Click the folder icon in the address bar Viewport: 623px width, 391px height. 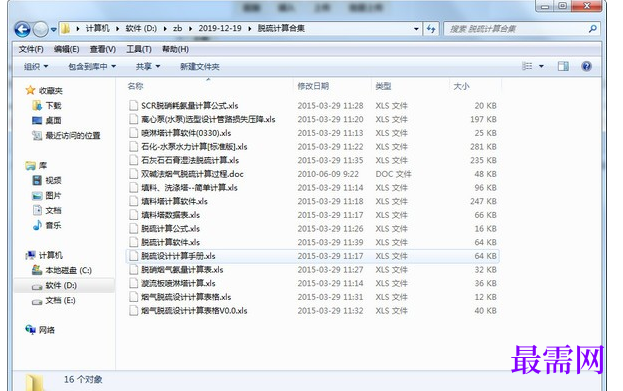[66, 29]
